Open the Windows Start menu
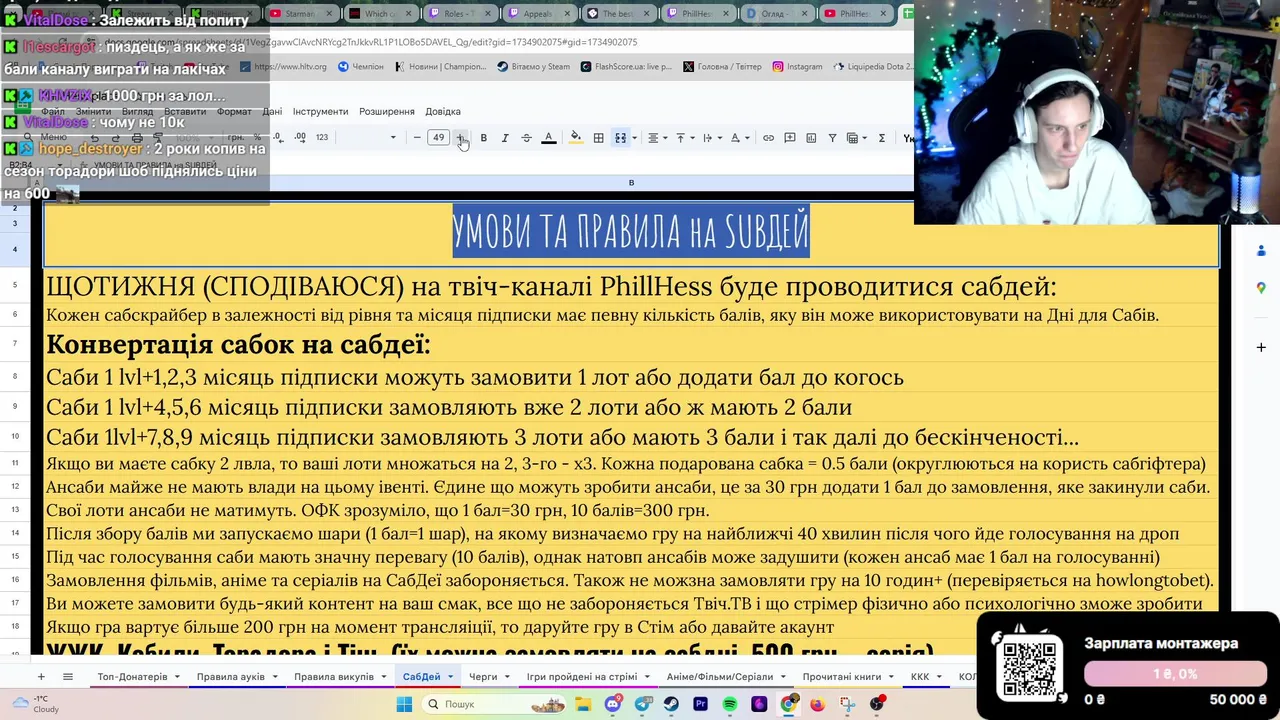Screen dimensions: 1280x720 (404, 704)
